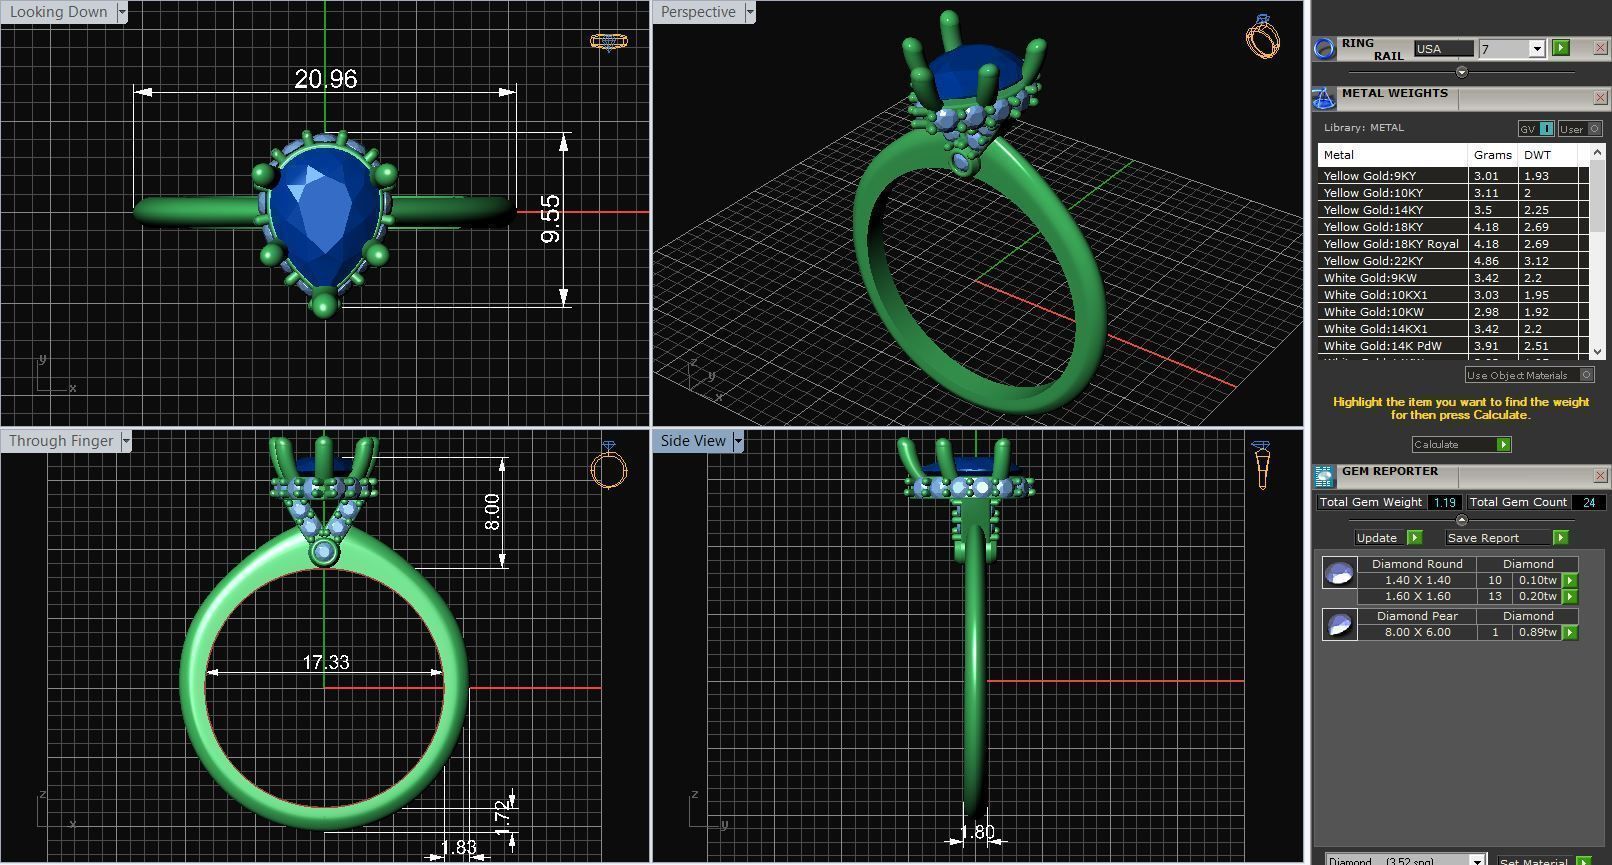
Task: Open the Looking Down viewport menu arrow
Action: tap(122, 12)
